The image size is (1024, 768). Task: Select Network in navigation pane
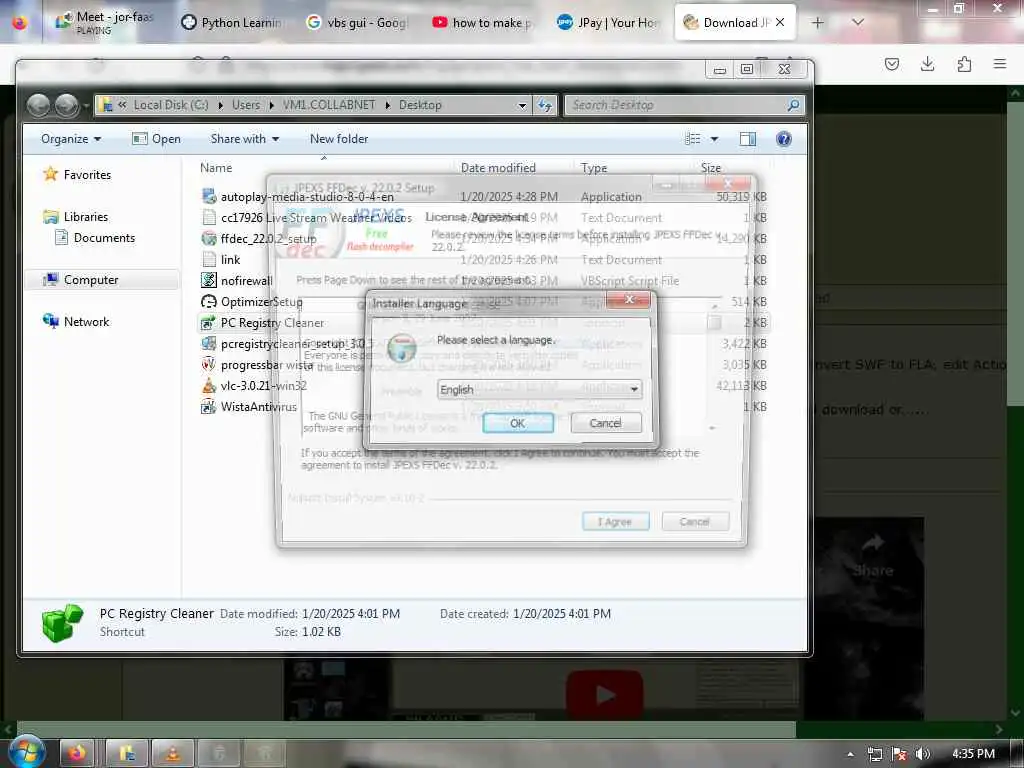[86, 321]
